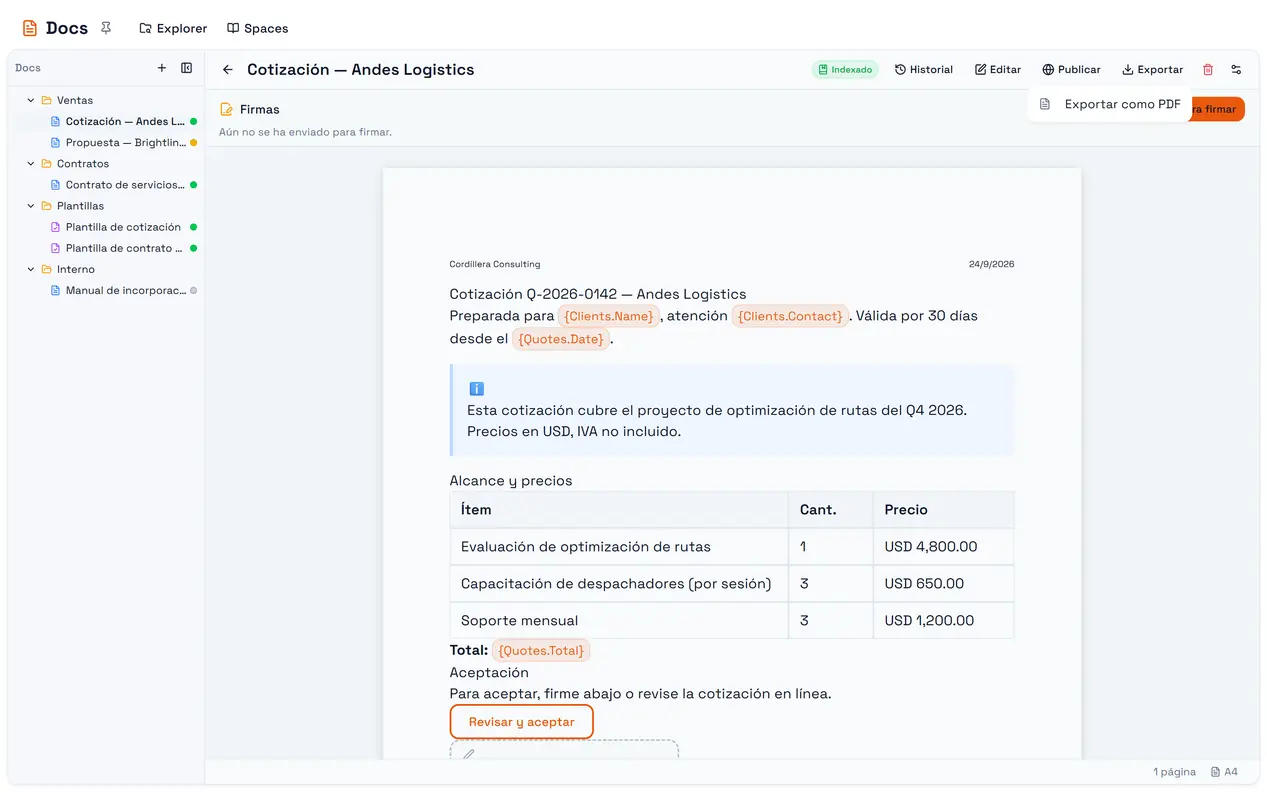Click the Publicar button

pos(1071,69)
